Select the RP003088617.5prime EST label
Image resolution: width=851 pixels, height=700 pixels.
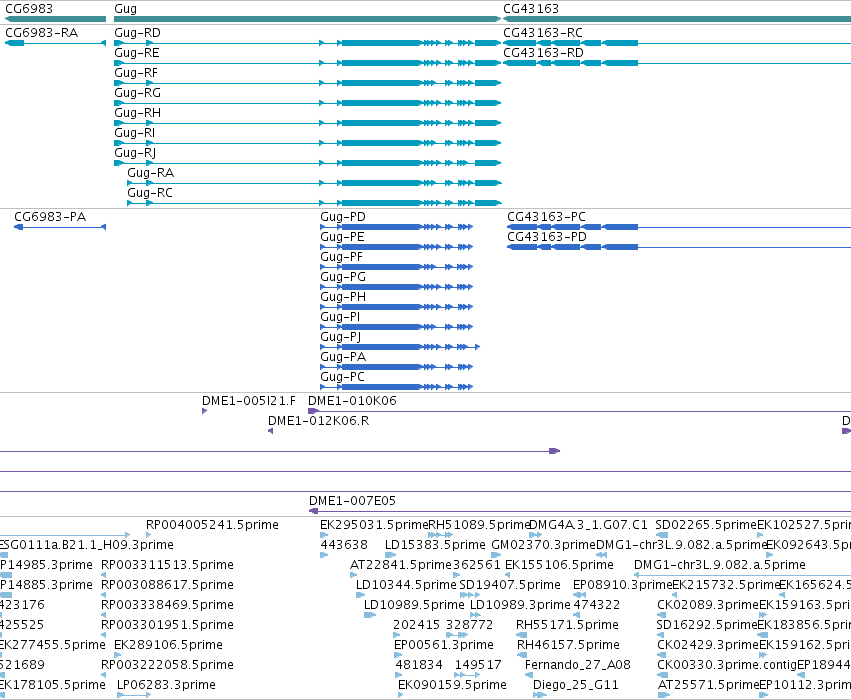tap(168, 585)
